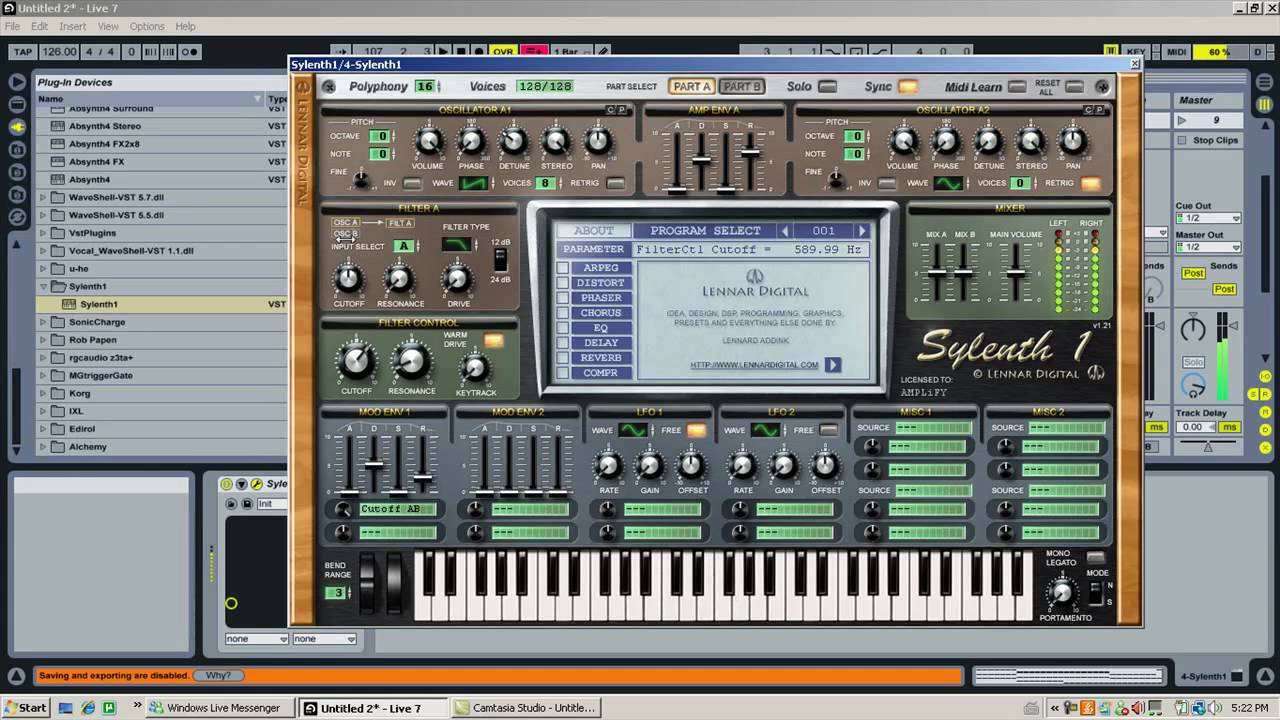Toggle the Warm Drive button
This screenshot has height=720, width=1280.
pos(493,341)
